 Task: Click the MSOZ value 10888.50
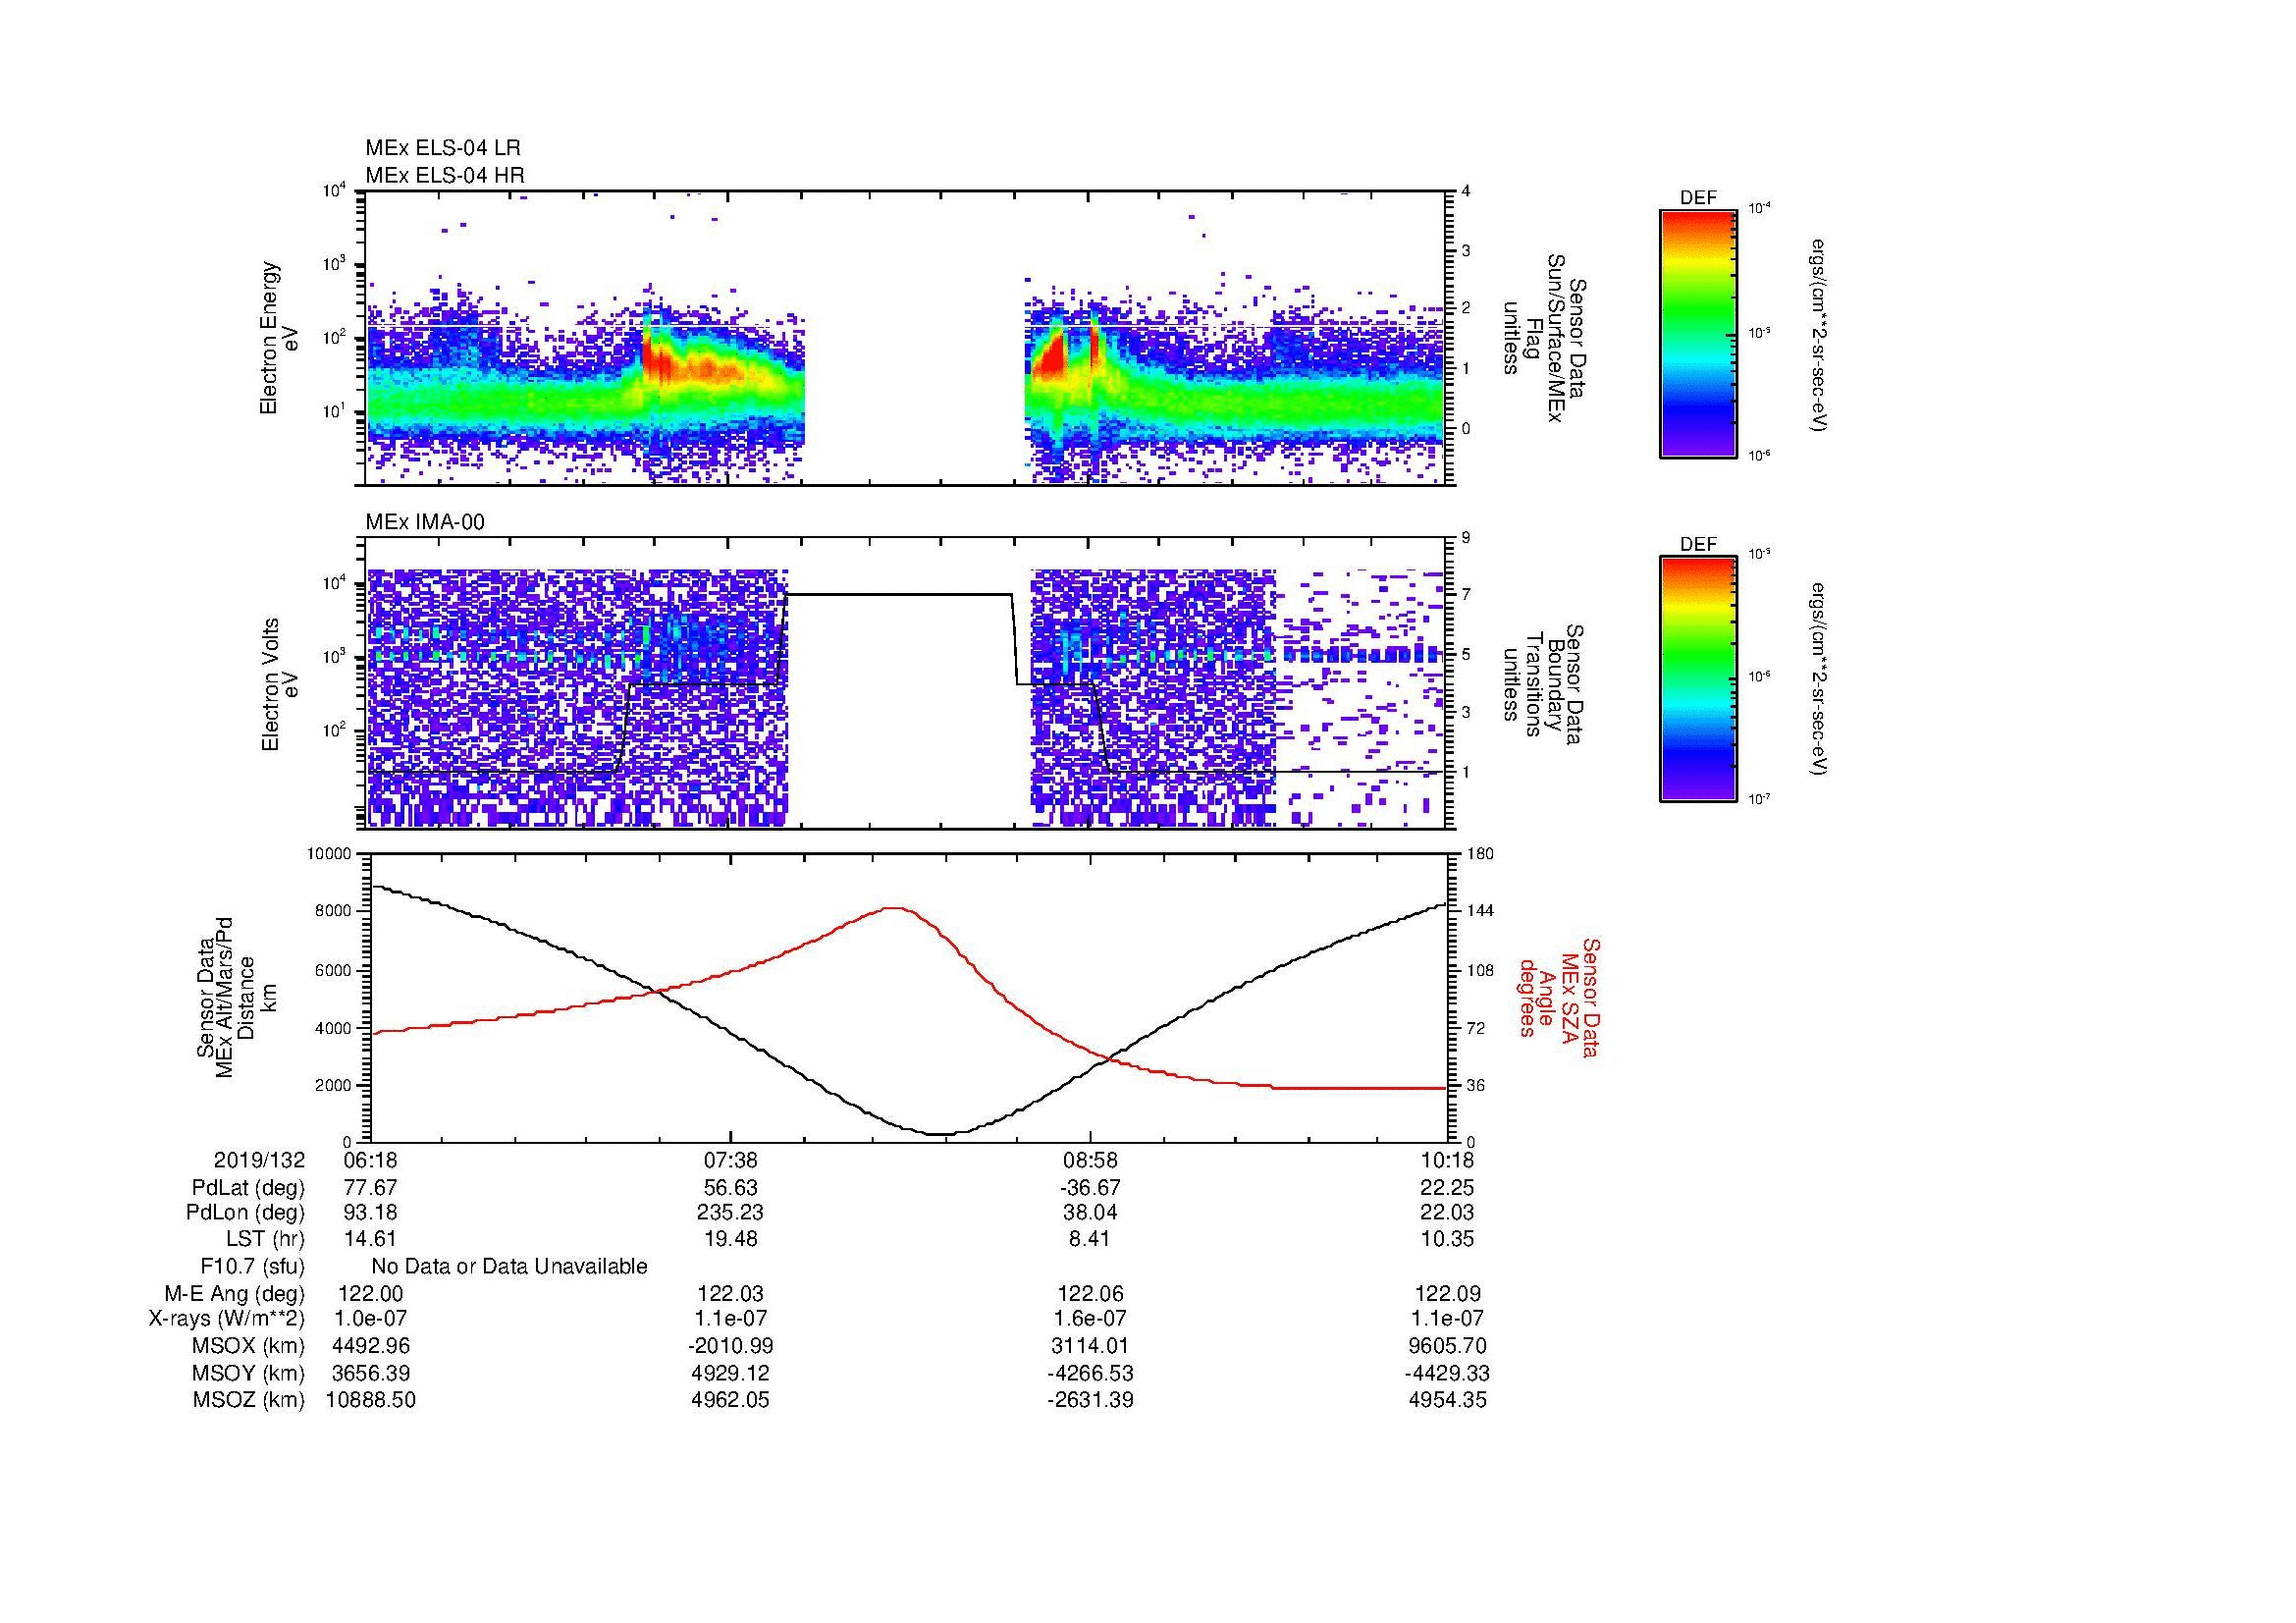(371, 1400)
